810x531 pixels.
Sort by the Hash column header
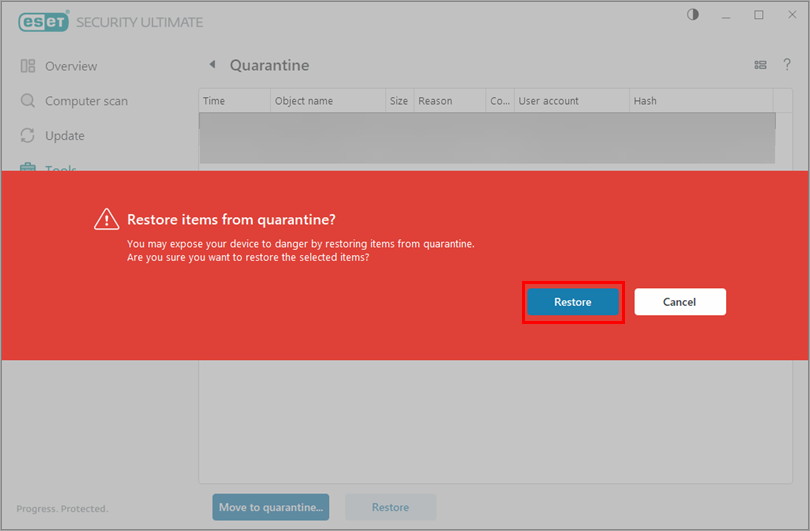(700, 101)
